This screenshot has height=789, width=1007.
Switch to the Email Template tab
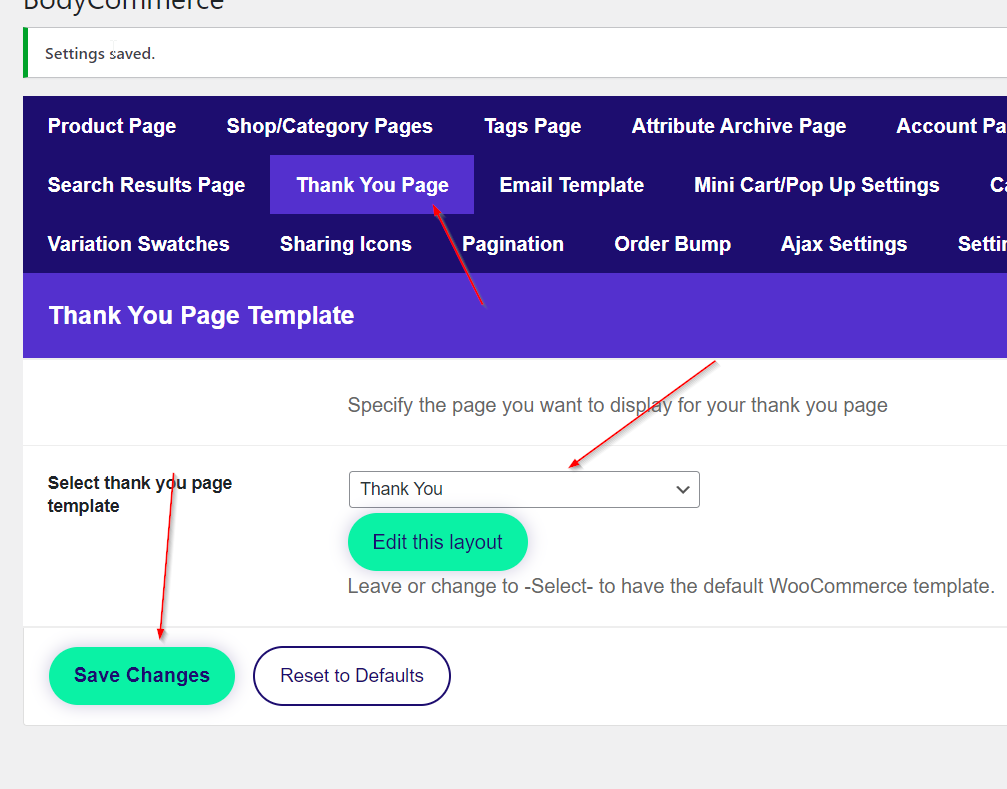click(x=571, y=185)
